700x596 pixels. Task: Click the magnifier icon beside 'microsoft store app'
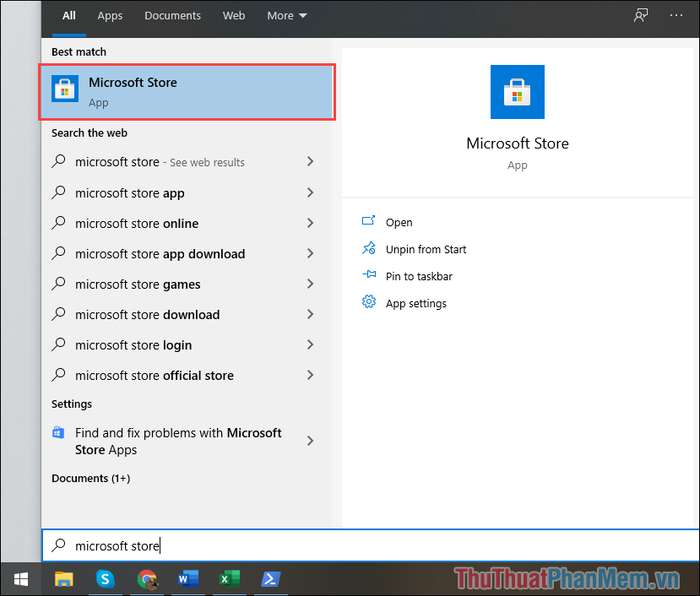[58, 192]
